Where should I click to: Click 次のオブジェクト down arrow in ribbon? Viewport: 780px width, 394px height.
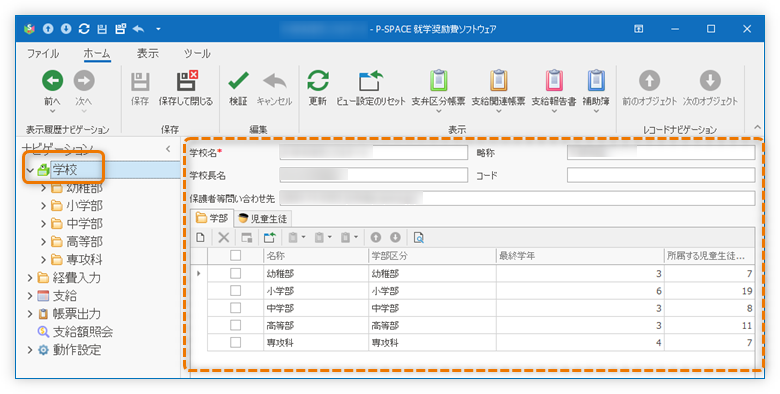710,80
